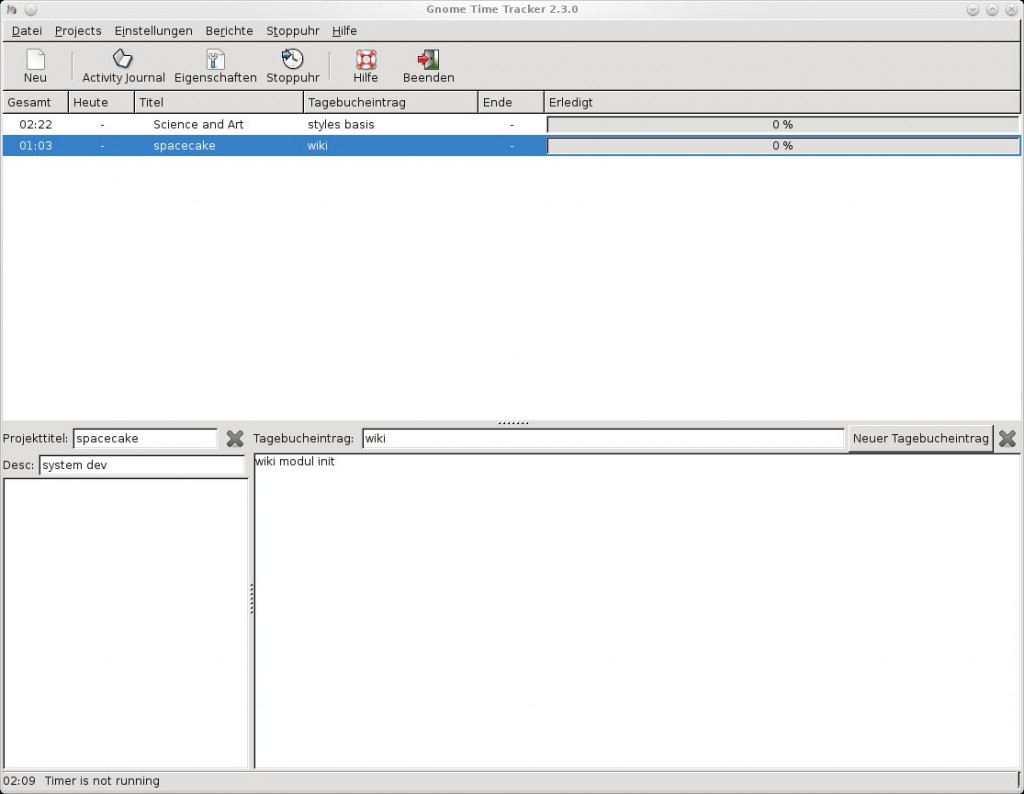Start the Stoppuhr using the clock toolbar icon
Viewport: 1024px width, 794px height.
tap(292, 62)
